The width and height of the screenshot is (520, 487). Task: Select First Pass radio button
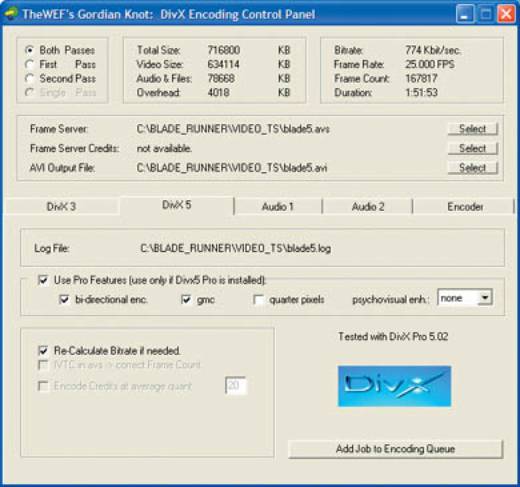coord(30,64)
